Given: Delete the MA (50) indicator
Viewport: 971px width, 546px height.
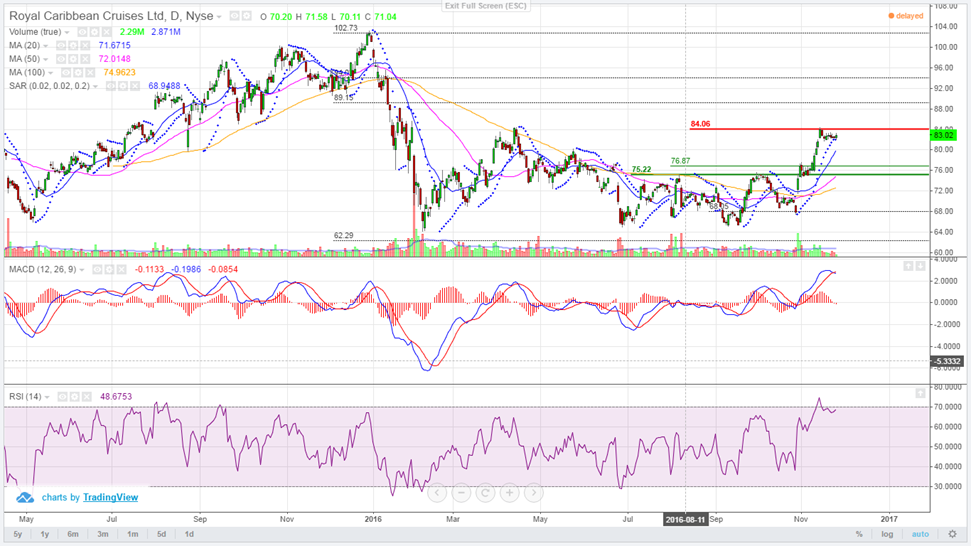Looking at the screenshot, I should tap(85, 59).
